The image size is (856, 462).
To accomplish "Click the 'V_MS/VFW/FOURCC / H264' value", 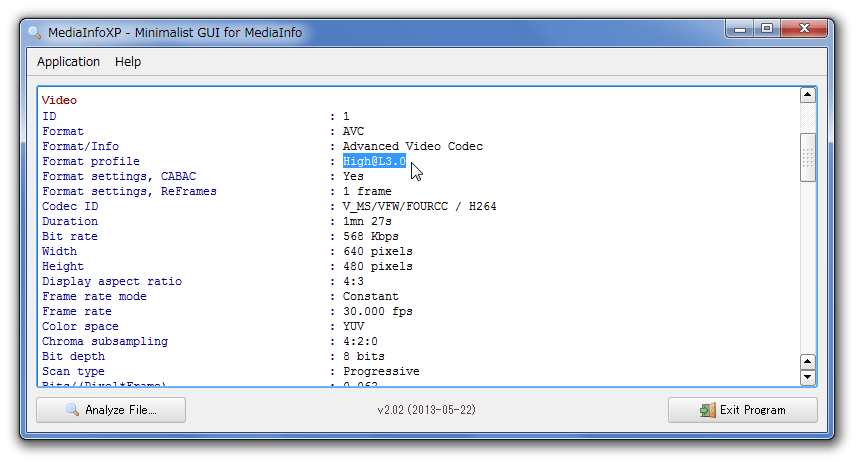I will (x=419, y=206).
